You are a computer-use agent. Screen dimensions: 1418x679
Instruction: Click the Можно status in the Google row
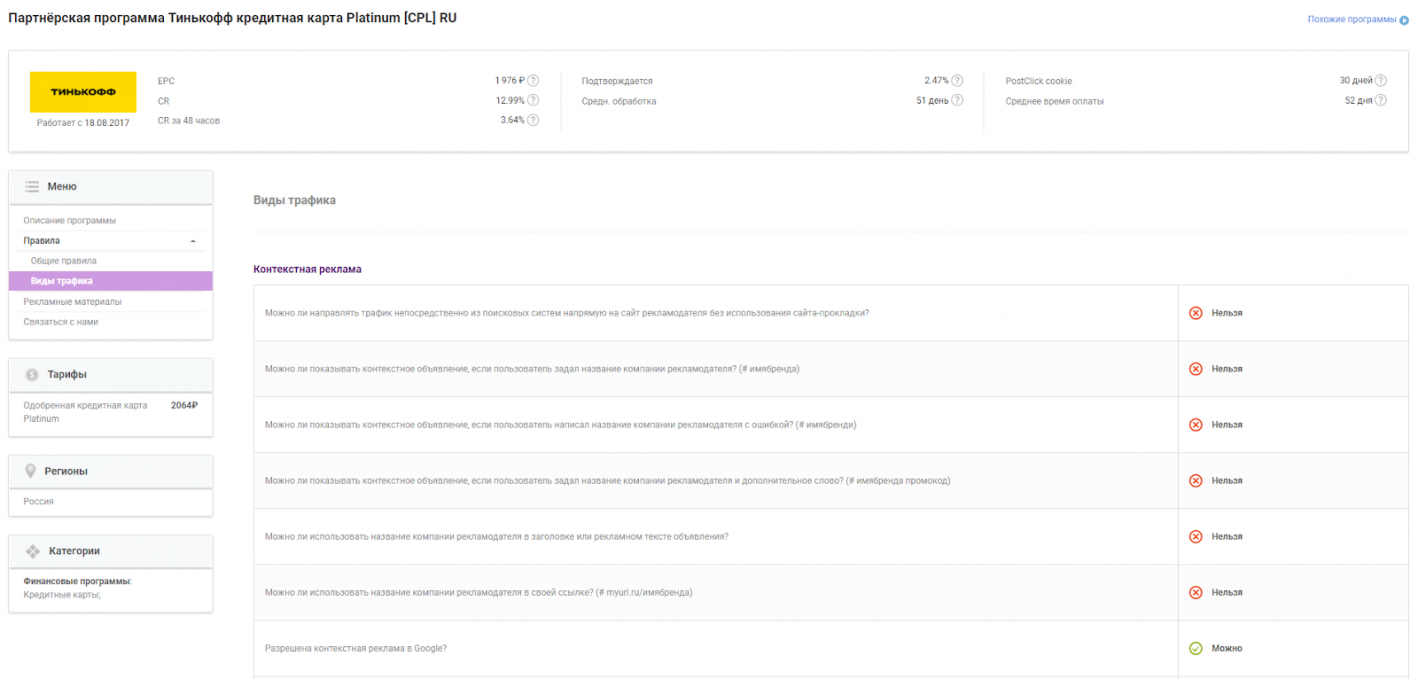tap(1227, 649)
